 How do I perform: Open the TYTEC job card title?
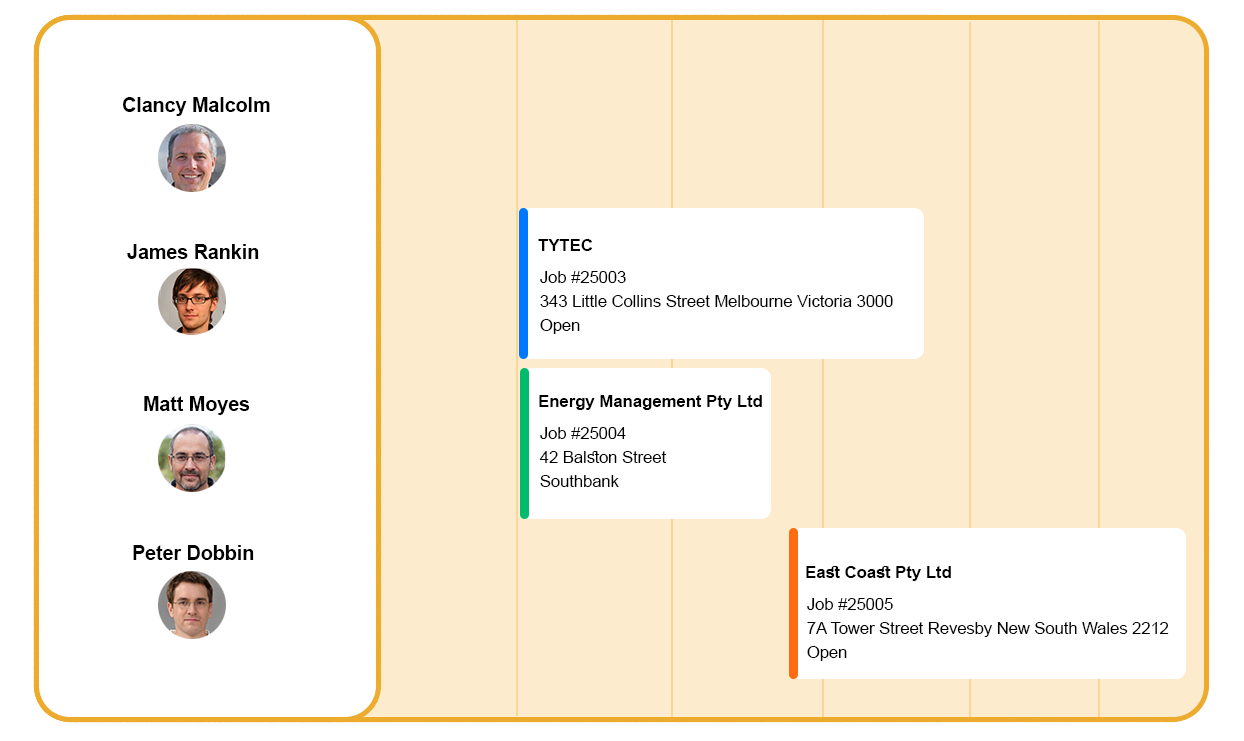(x=565, y=245)
